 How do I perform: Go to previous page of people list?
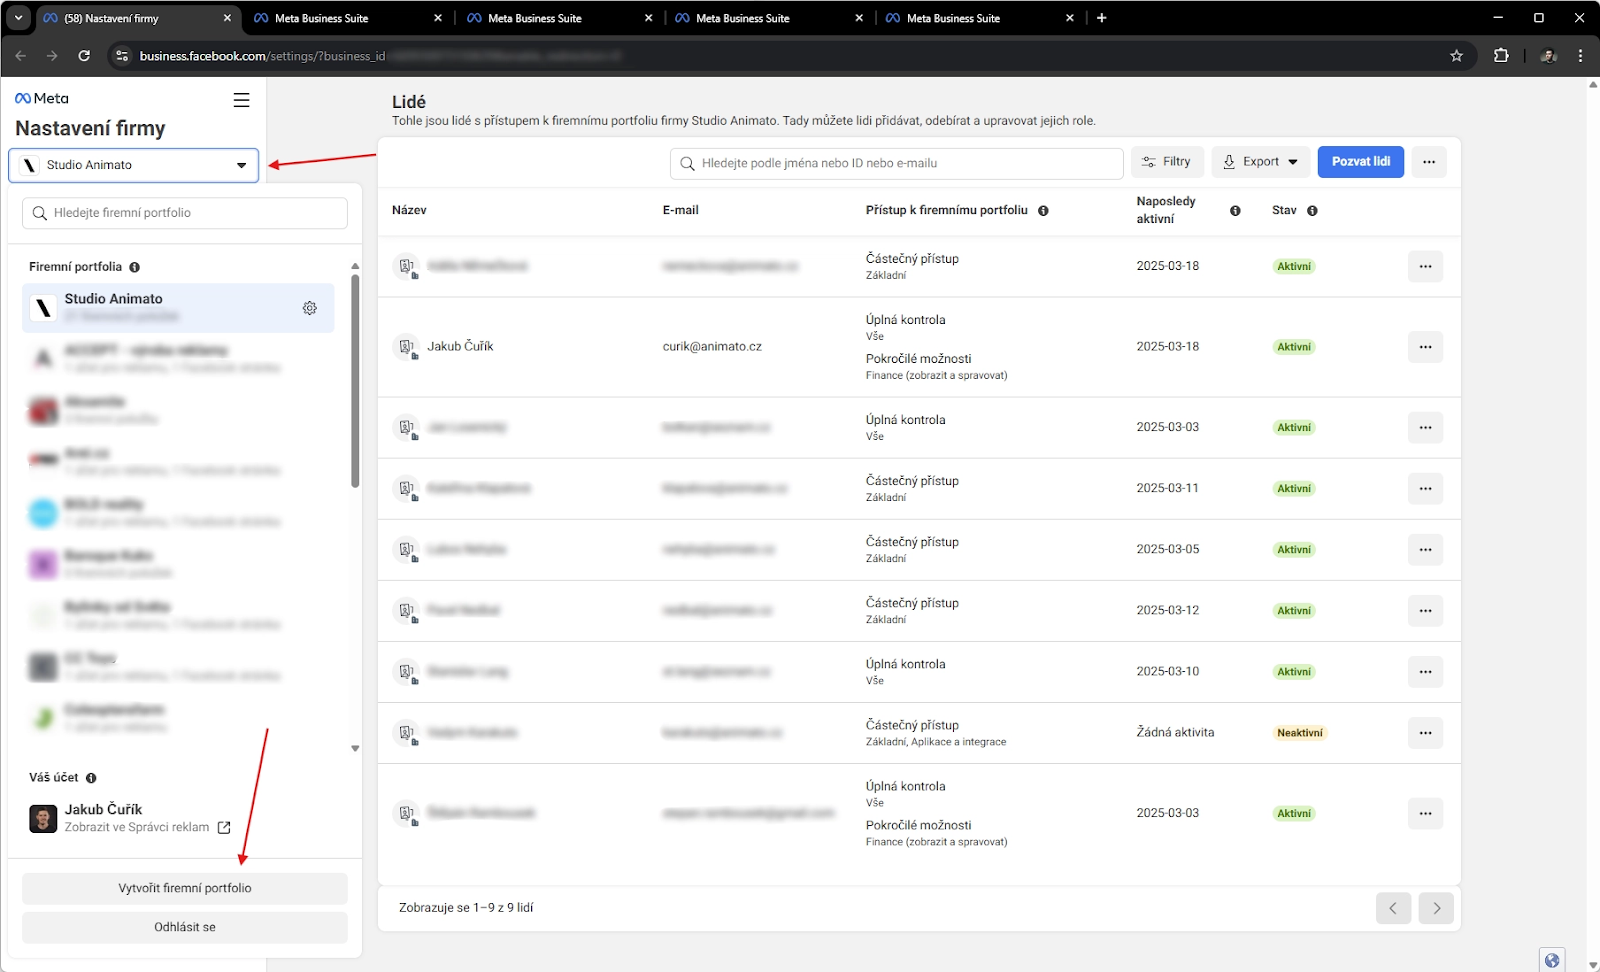[1393, 908]
